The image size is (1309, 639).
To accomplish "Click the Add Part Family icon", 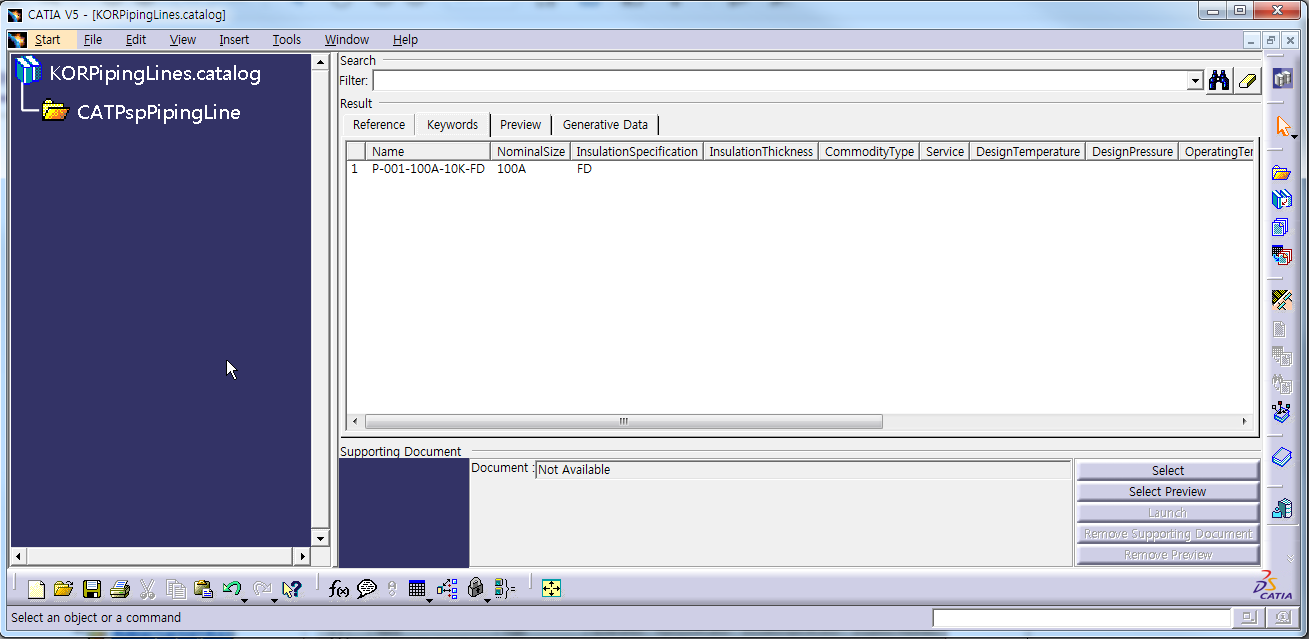I will coord(1281,200).
